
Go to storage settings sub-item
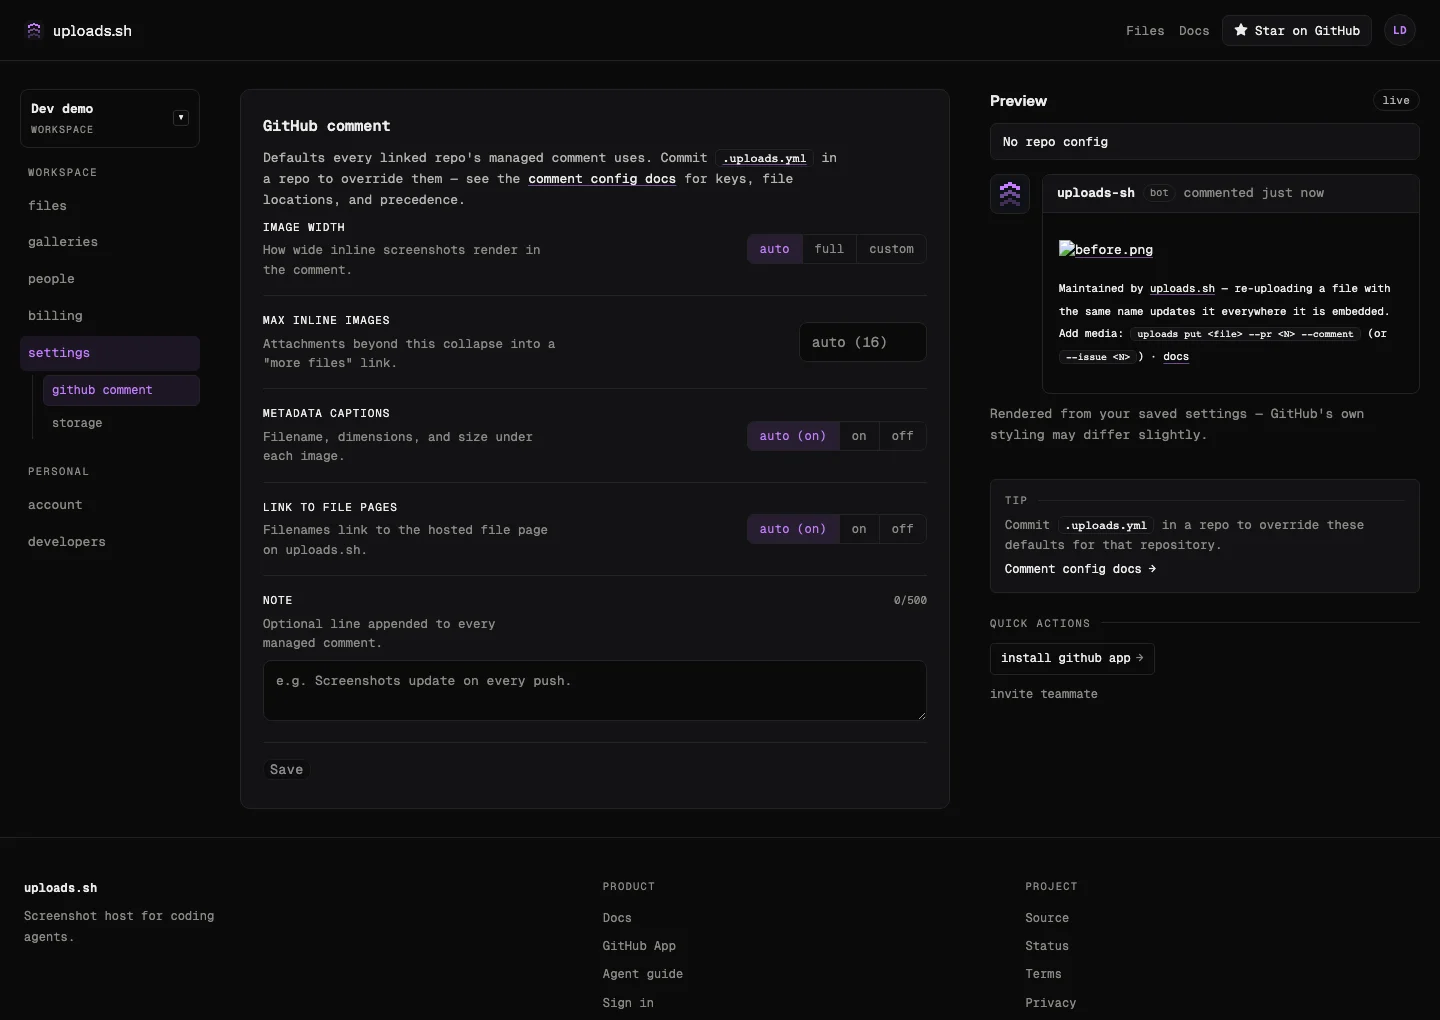(x=77, y=423)
